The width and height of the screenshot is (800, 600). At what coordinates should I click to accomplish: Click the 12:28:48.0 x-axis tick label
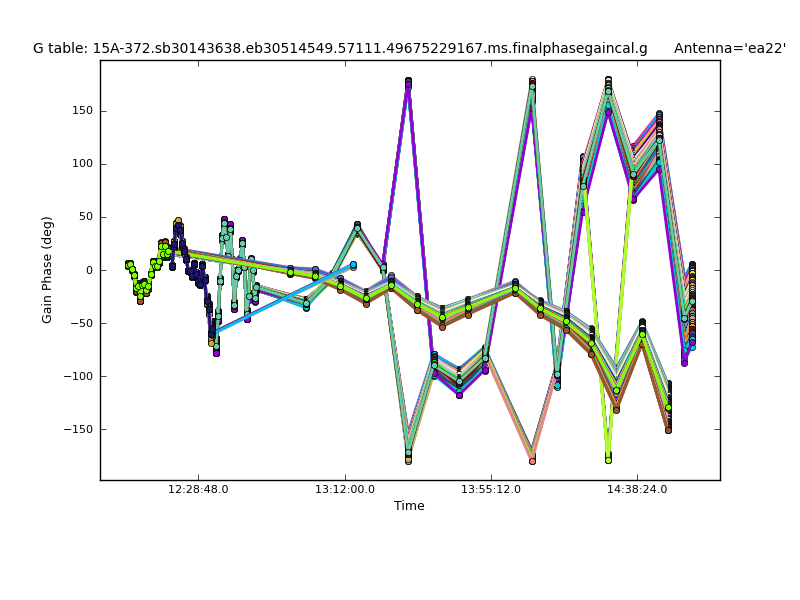click(x=198, y=490)
